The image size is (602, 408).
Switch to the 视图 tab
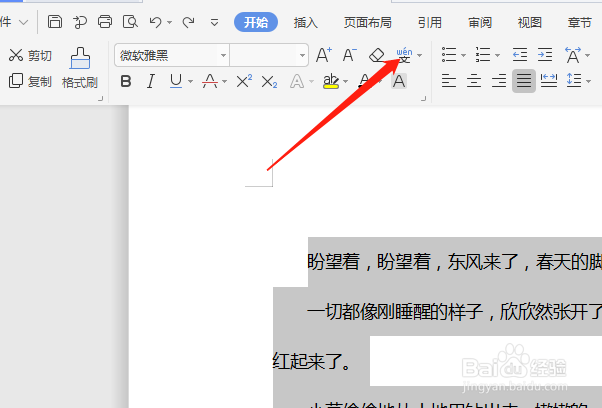coord(529,23)
